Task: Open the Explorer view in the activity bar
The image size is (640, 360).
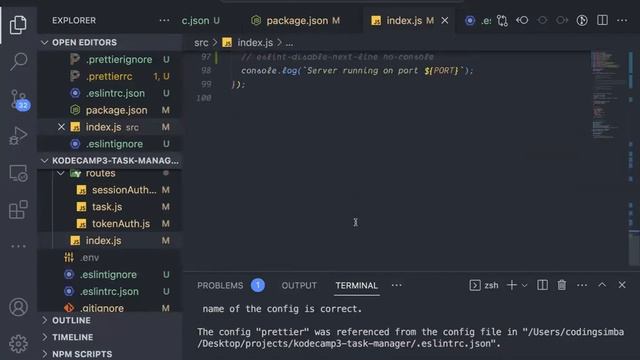Action: (18, 24)
